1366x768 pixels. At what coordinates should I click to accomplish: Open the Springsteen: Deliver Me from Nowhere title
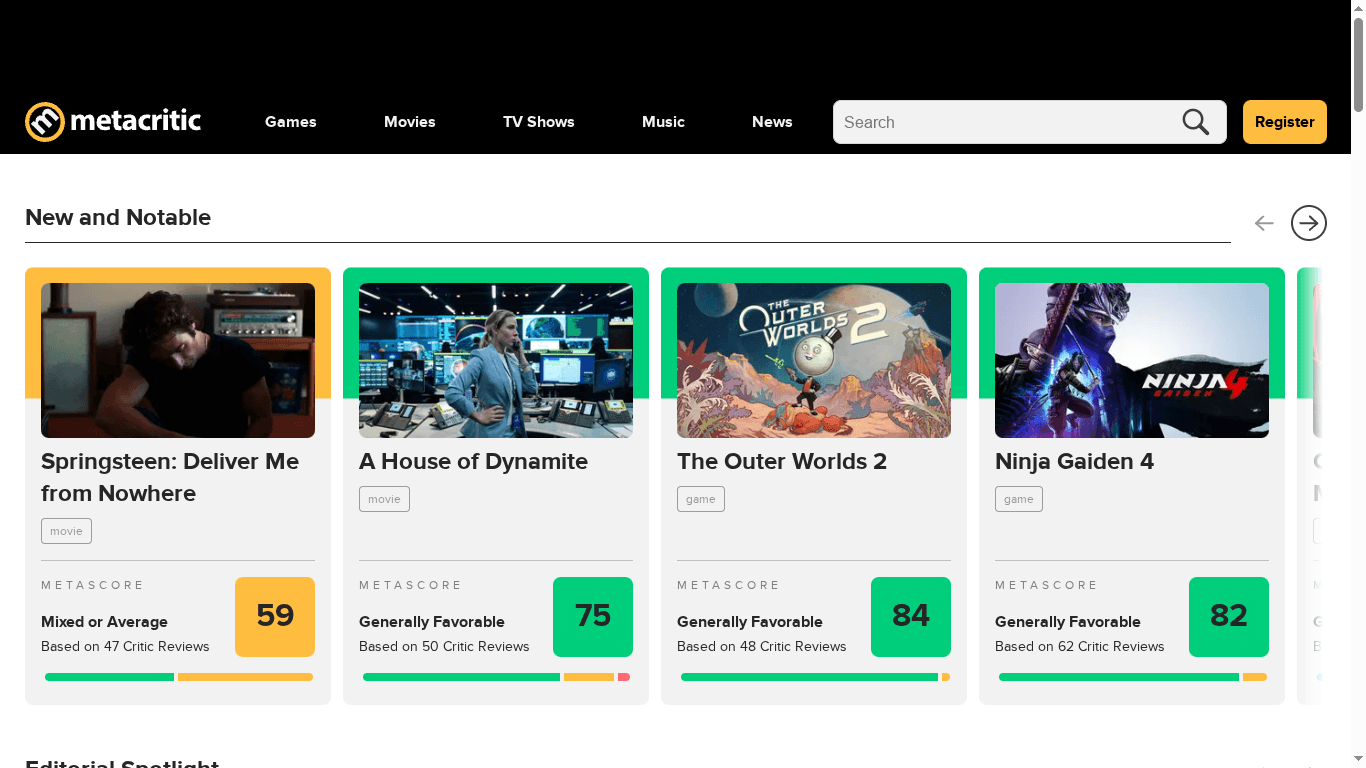170,477
